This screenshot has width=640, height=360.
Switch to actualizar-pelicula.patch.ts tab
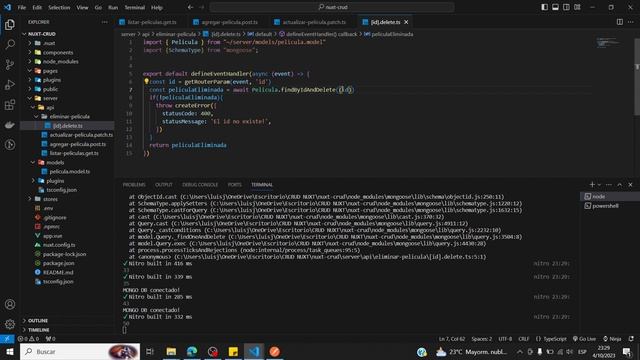coord(313,22)
